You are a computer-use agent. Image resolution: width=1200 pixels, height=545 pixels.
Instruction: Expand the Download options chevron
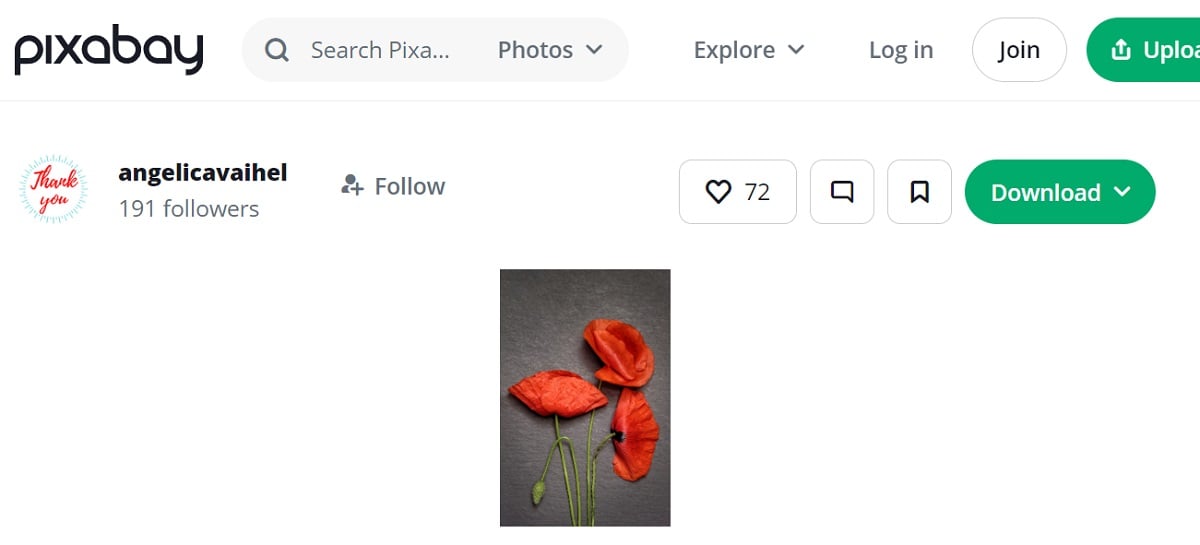(x=1122, y=192)
